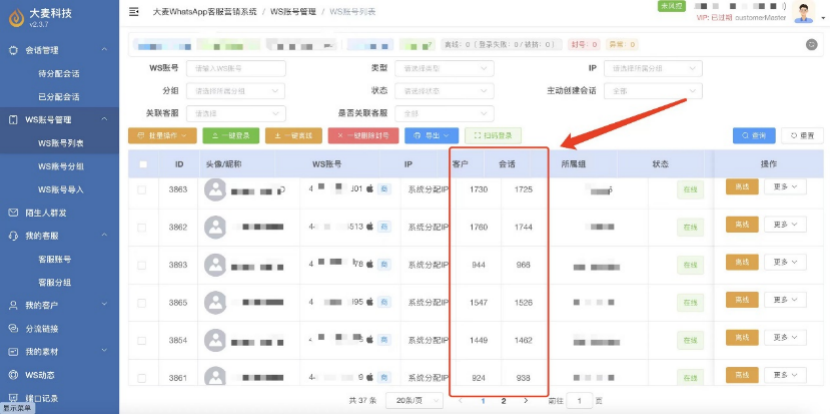The width and height of the screenshot is (832, 414).
Task: Open 接口记录 via its sidebar icon
Action: (x=14, y=398)
